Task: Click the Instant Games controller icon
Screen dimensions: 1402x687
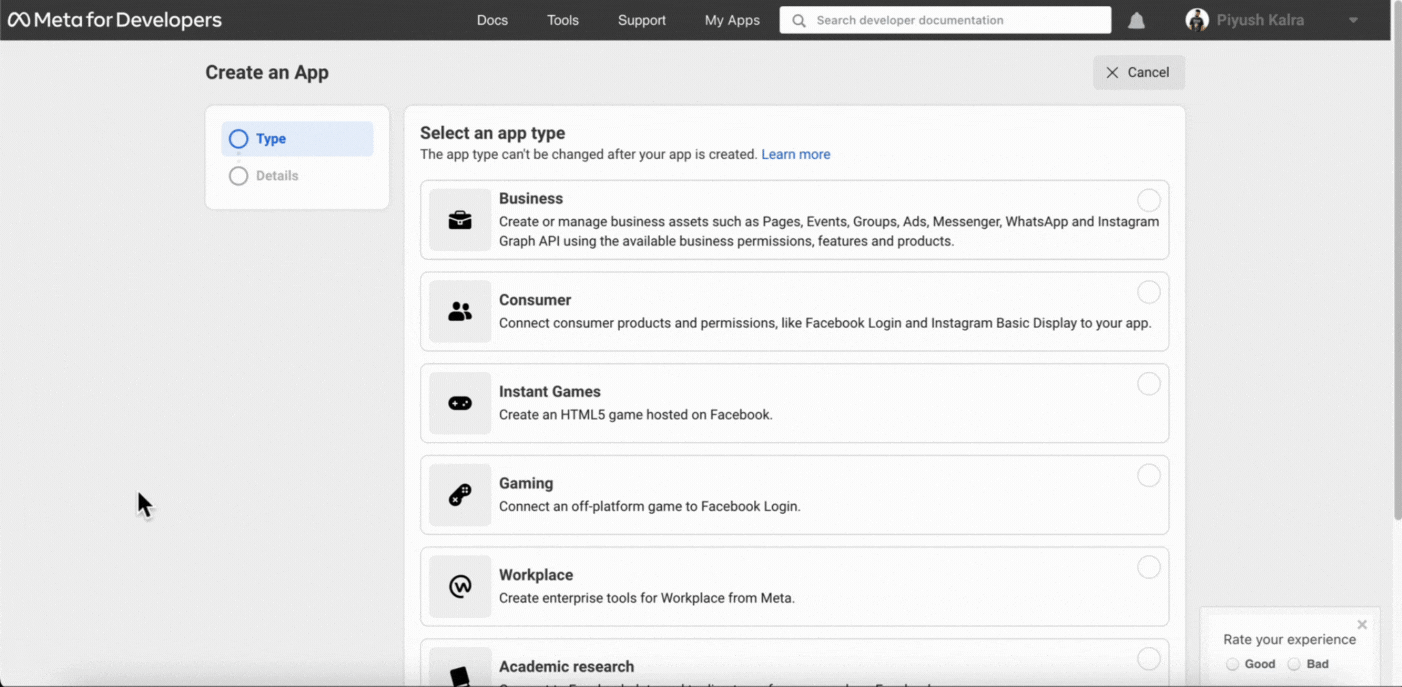Action: click(460, 403)
